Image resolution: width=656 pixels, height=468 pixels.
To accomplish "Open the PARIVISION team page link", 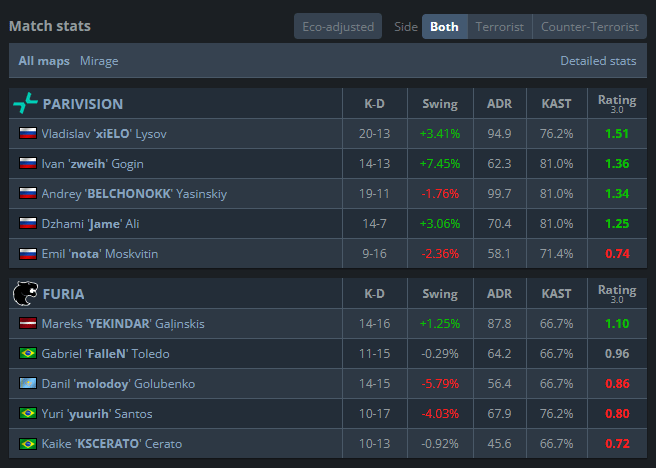I will click(83, 104).
